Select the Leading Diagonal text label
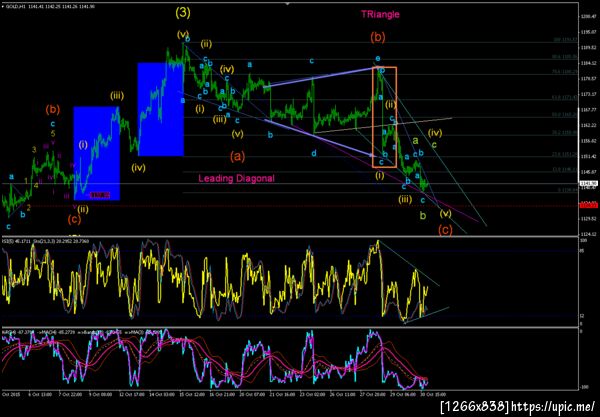The width and height of the screenshot is (600, 417). coord(236,178)
